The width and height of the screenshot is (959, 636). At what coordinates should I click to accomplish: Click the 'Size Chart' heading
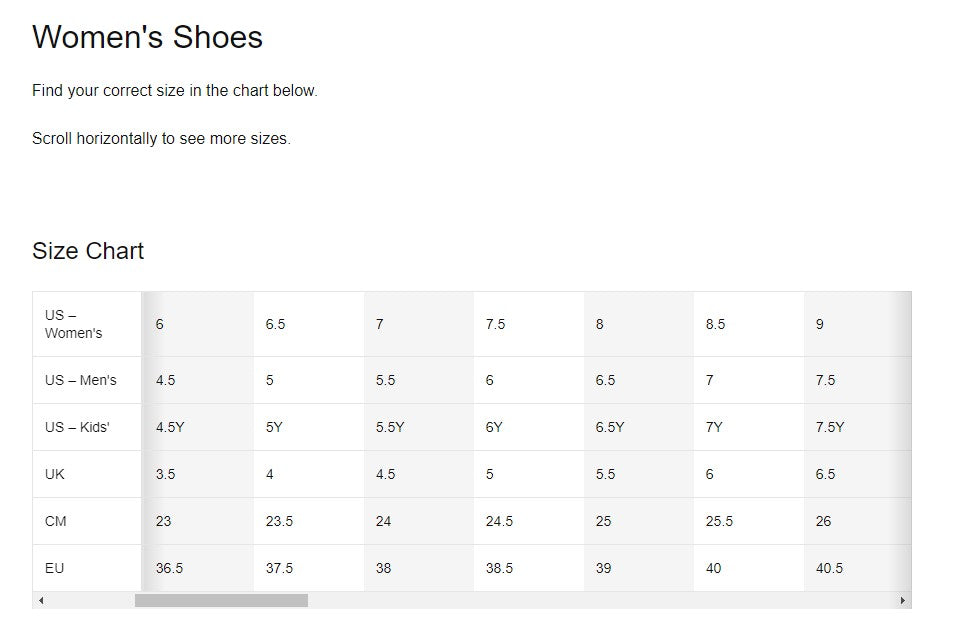89,250
